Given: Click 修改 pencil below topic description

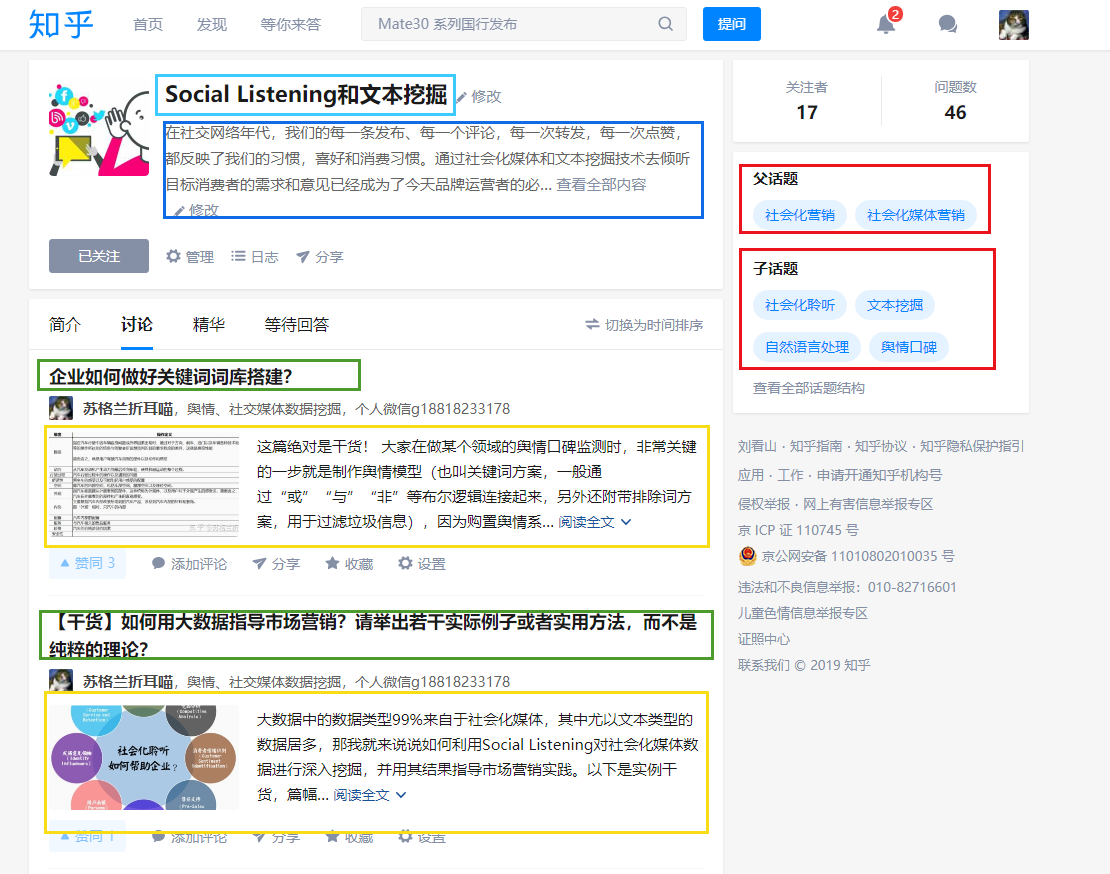Looking at the screenshot, I should [x=196, y=210].
